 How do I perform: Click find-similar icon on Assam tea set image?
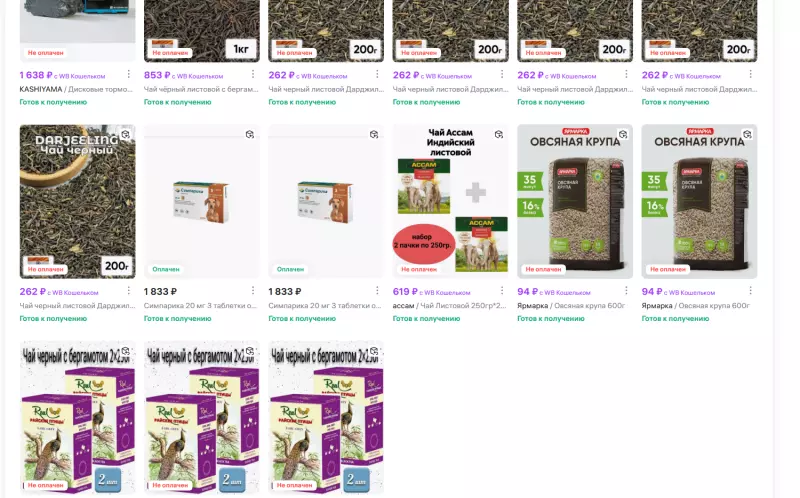(x=498, y=135)
